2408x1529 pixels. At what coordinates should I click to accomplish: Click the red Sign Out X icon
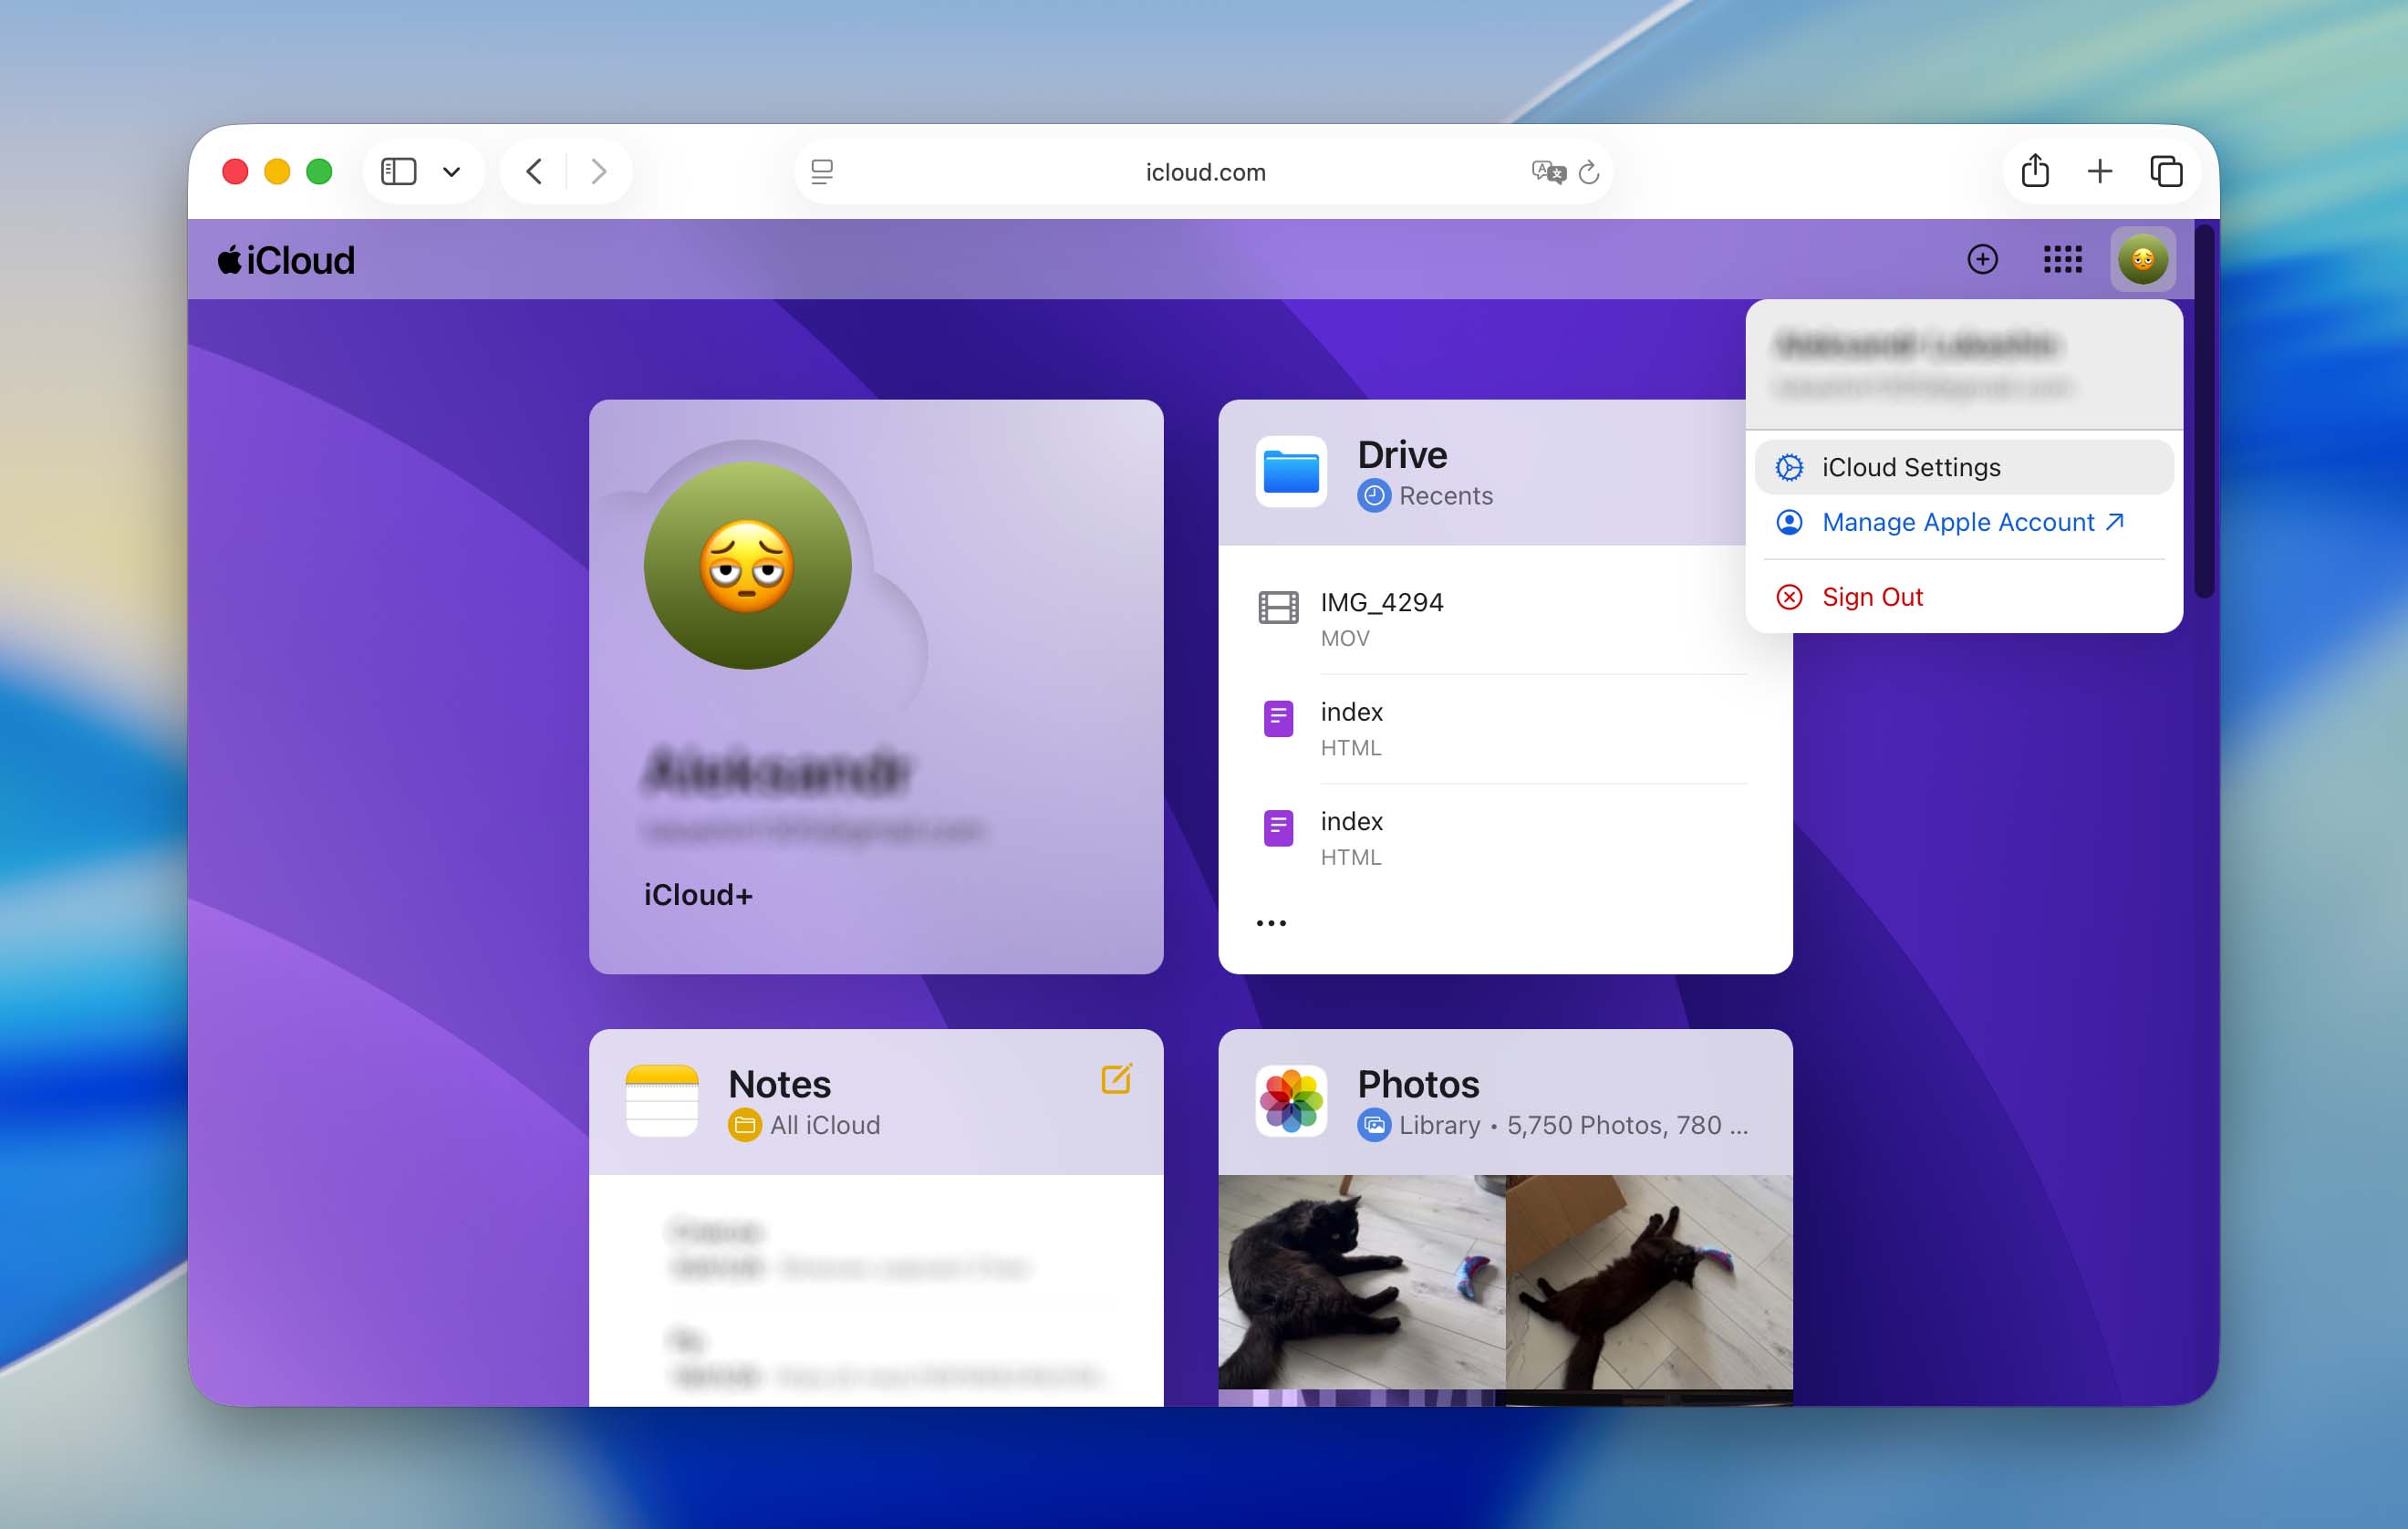1789,597
